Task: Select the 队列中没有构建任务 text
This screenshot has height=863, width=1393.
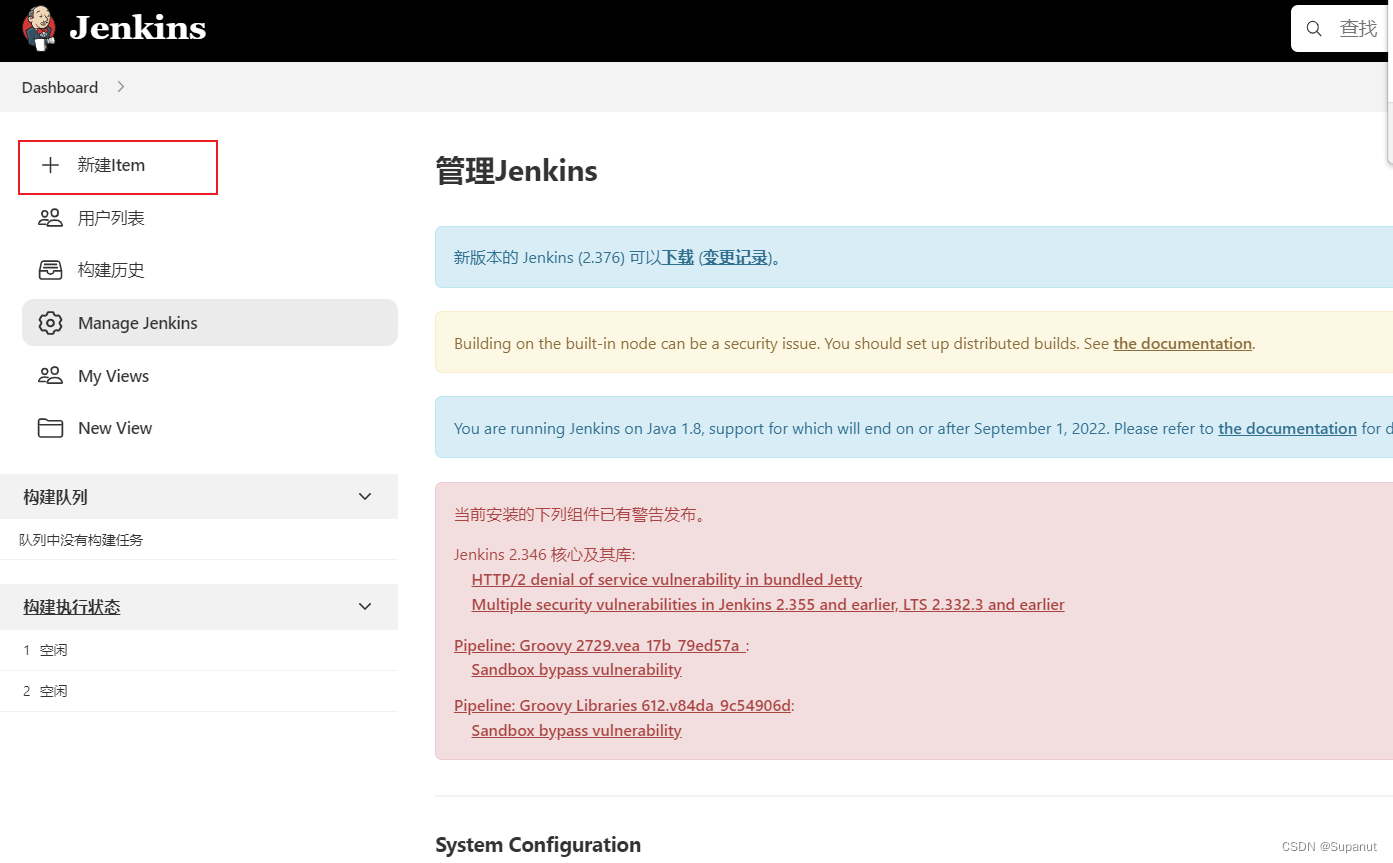Action: pos(81,540)
